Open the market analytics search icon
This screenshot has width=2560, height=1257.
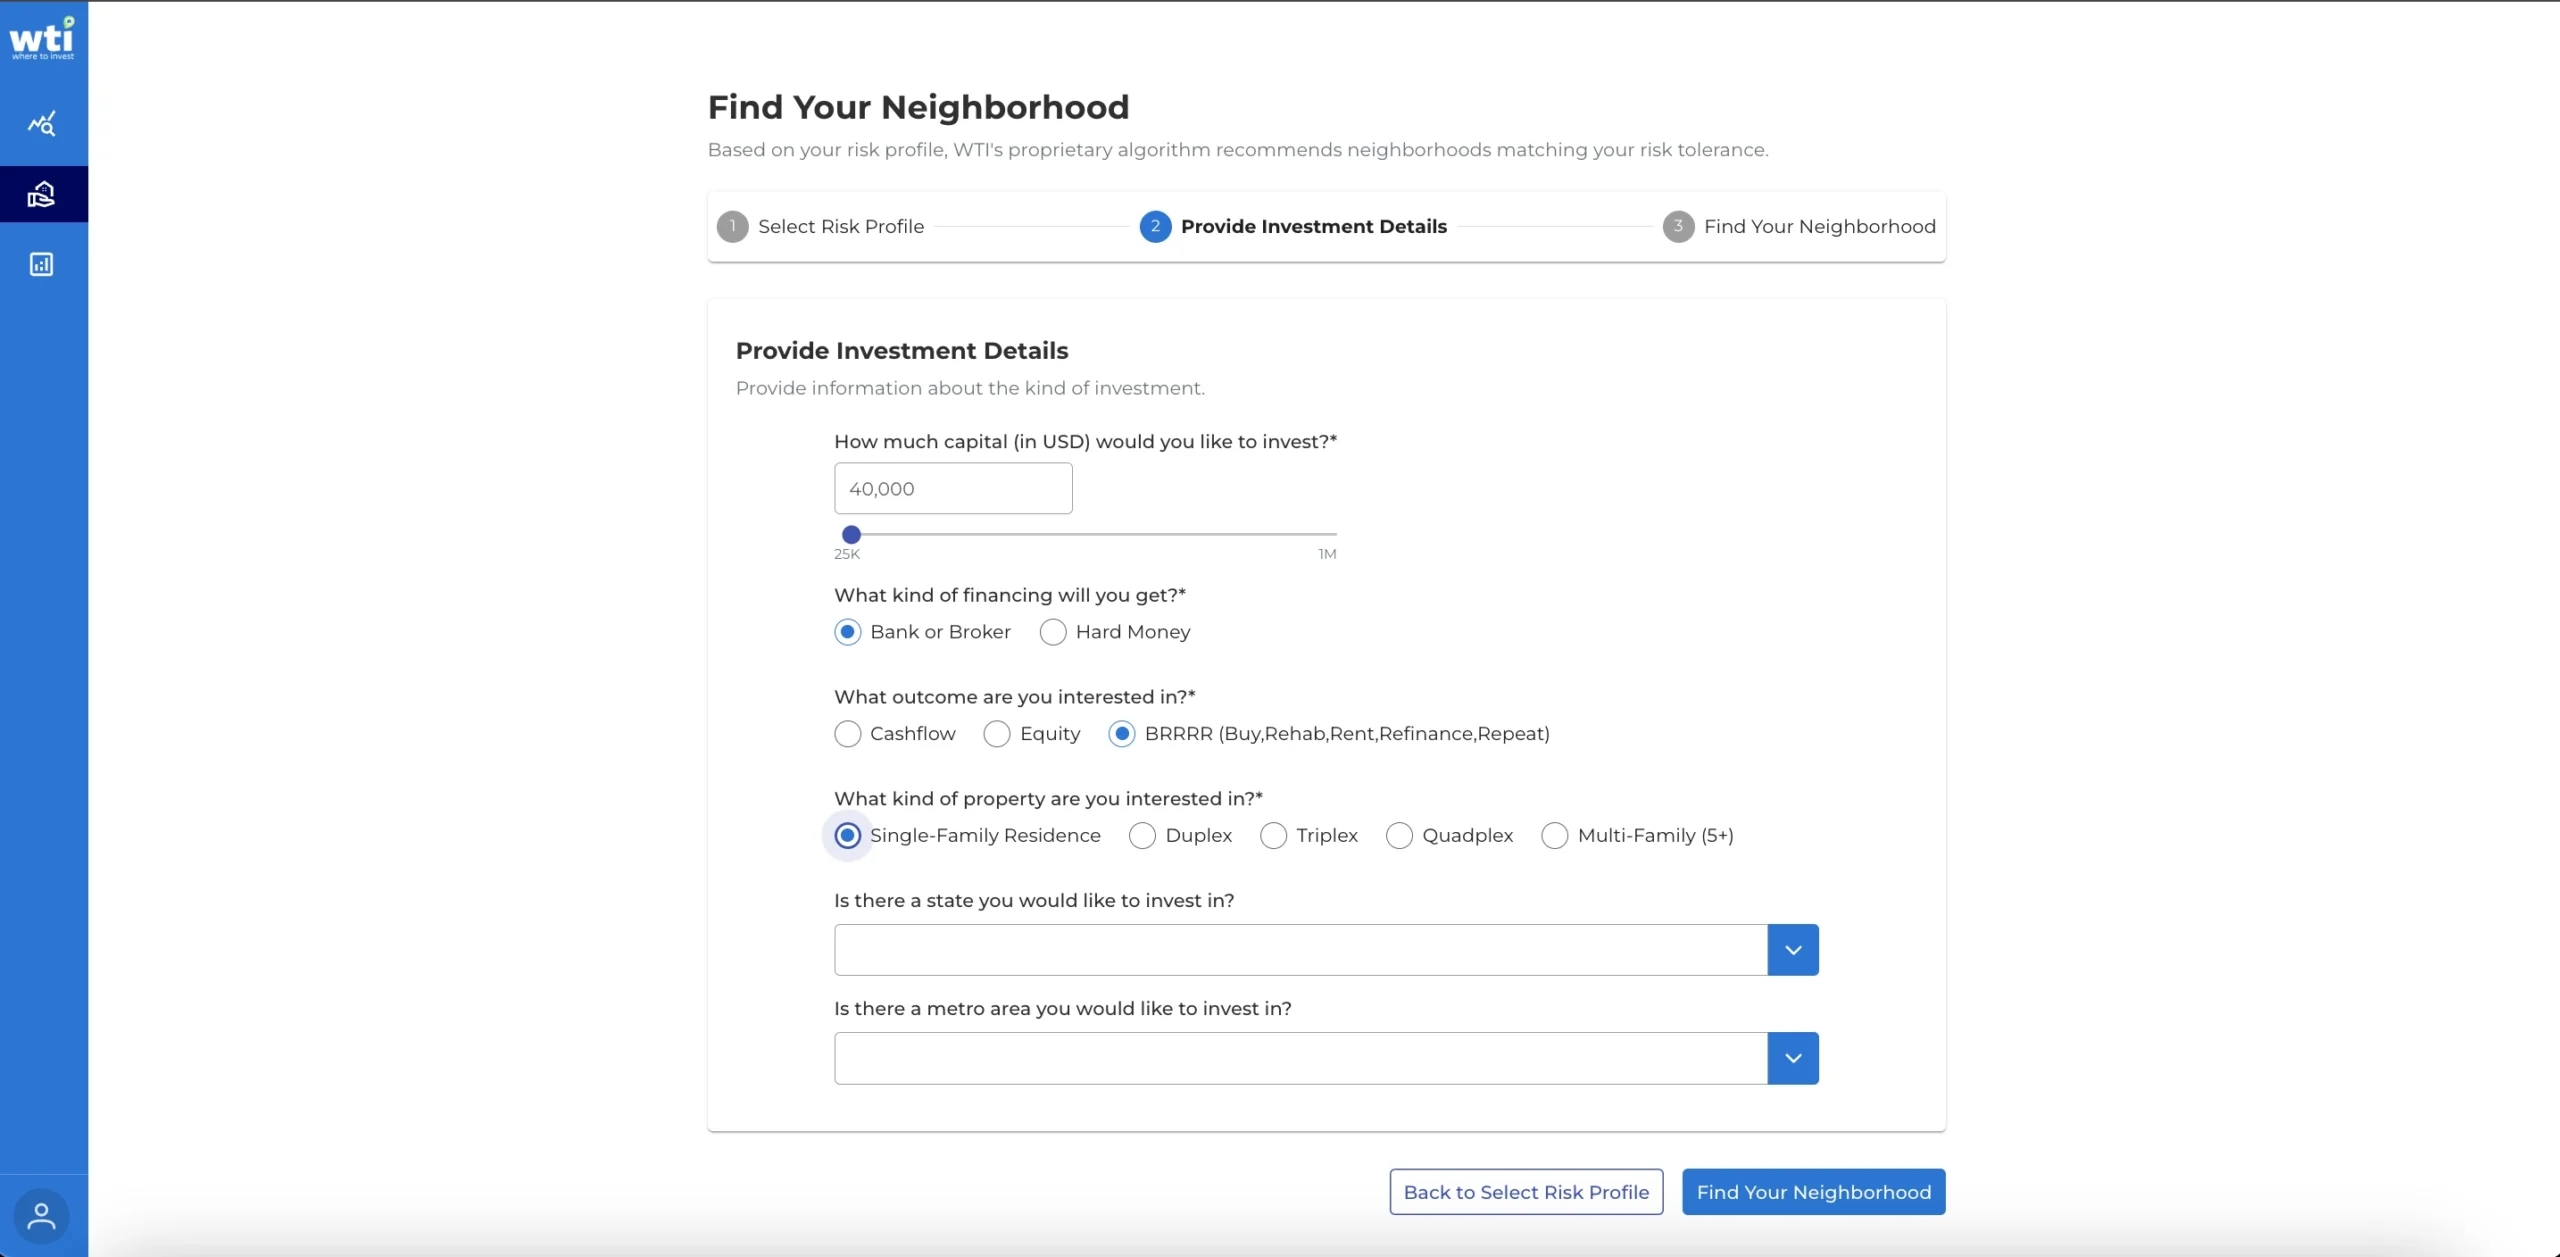coord(42,124)
